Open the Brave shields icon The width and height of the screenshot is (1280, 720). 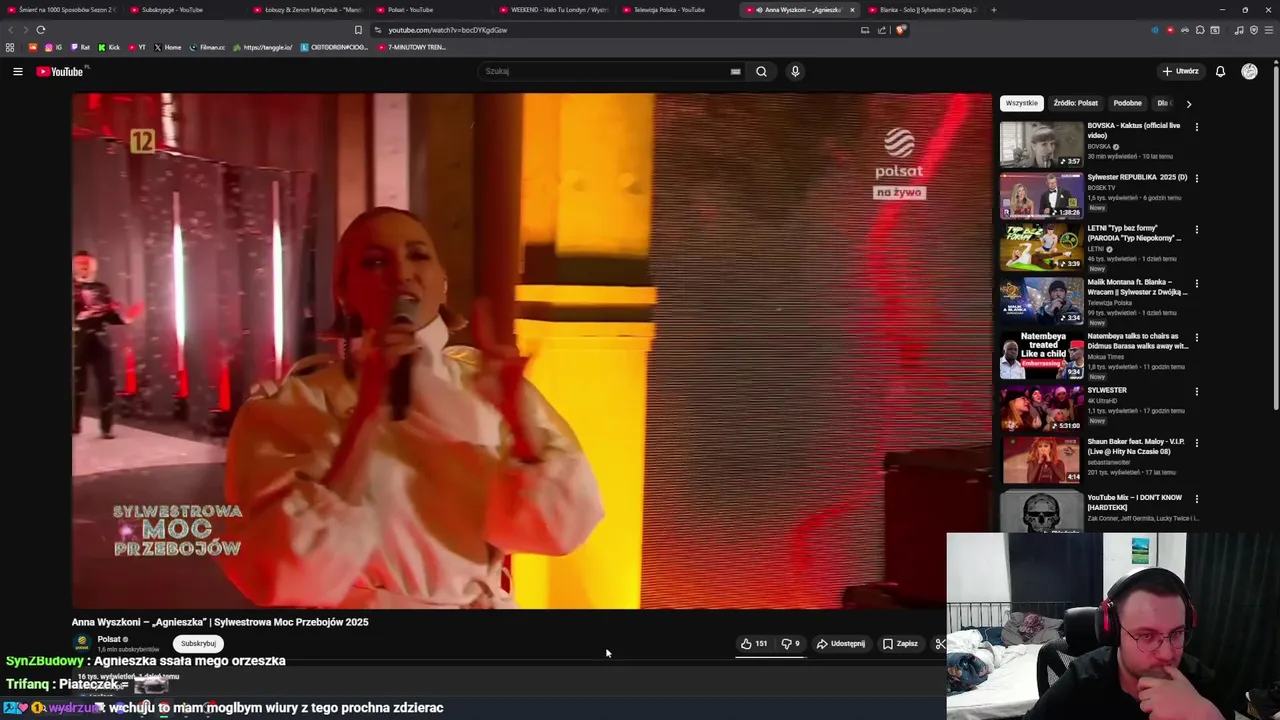[900, 30]
